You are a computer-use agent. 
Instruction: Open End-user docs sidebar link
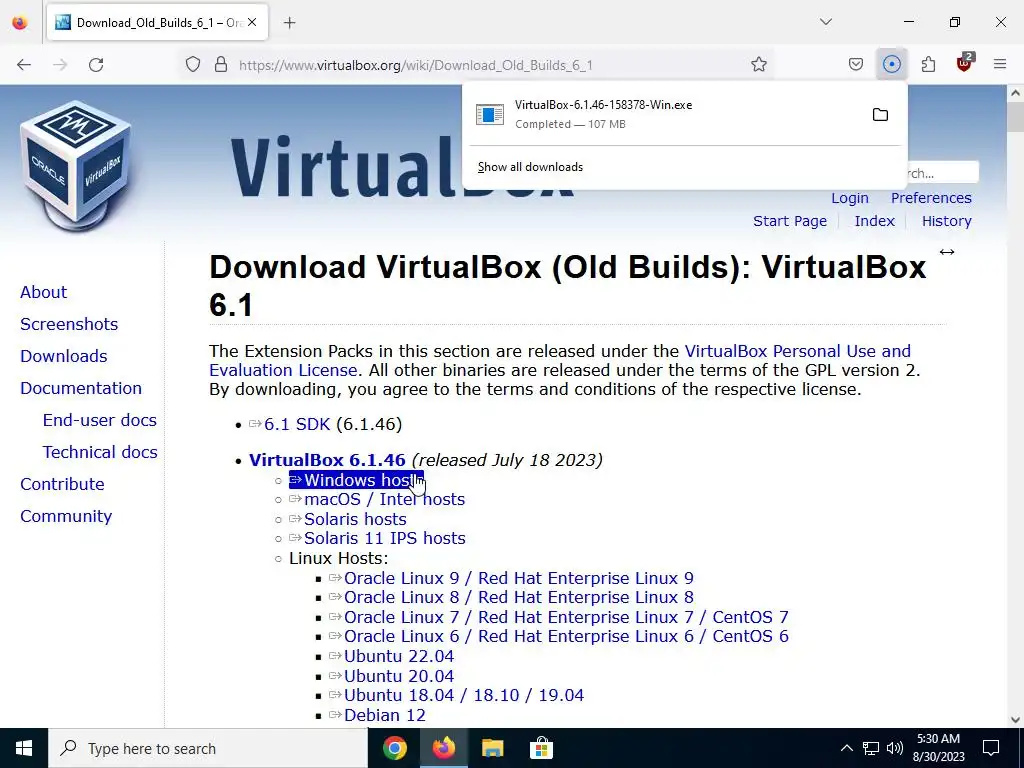(x=100, y=420)
